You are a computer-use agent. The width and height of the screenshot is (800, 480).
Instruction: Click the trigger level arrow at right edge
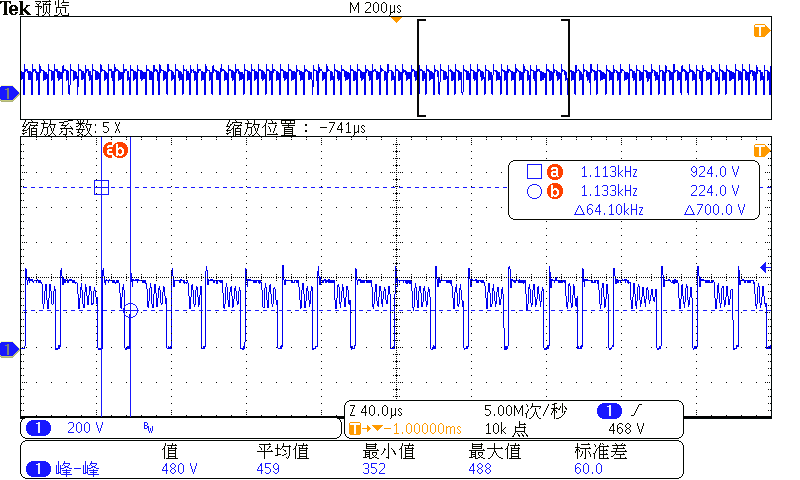(765, 267)
